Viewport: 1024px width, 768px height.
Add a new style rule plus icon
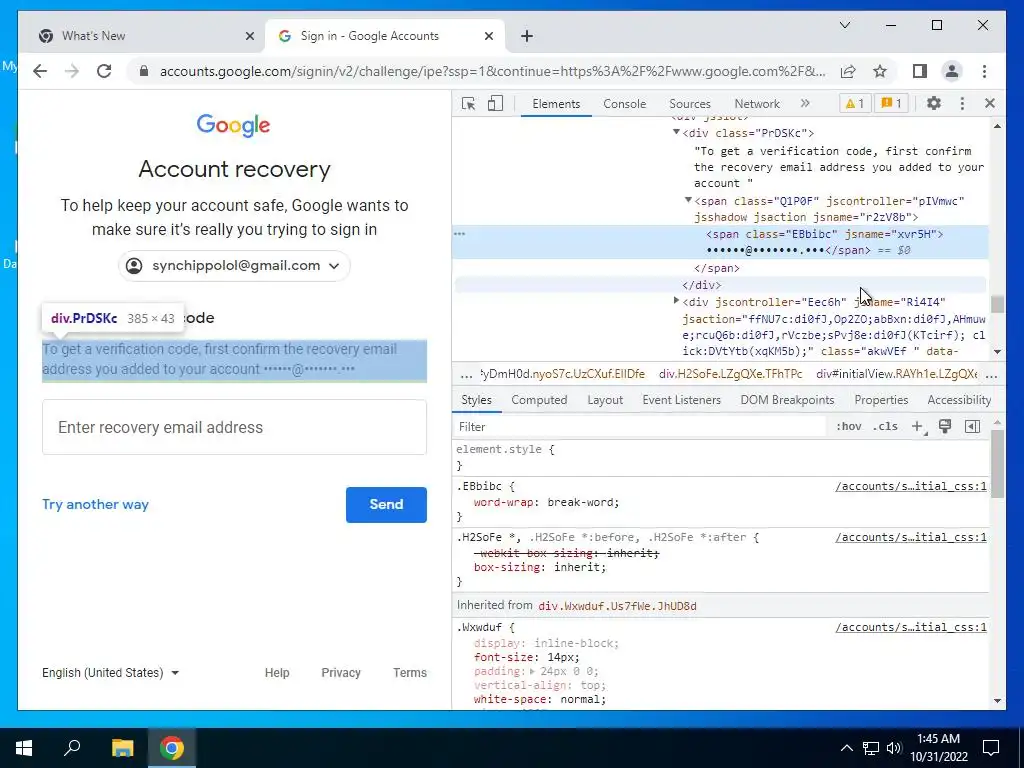tap(918, 426)
